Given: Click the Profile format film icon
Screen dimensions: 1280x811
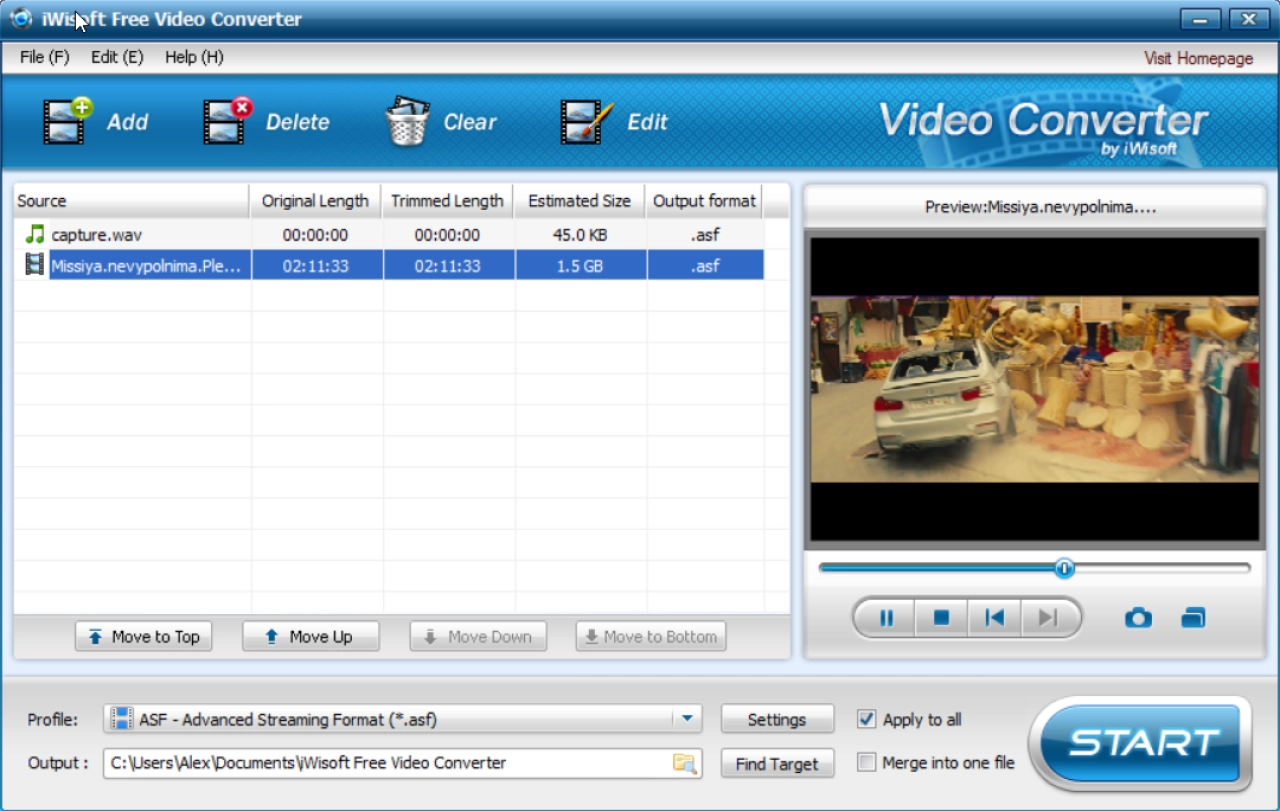Looking at the screenshot, I should click(121, 719).
